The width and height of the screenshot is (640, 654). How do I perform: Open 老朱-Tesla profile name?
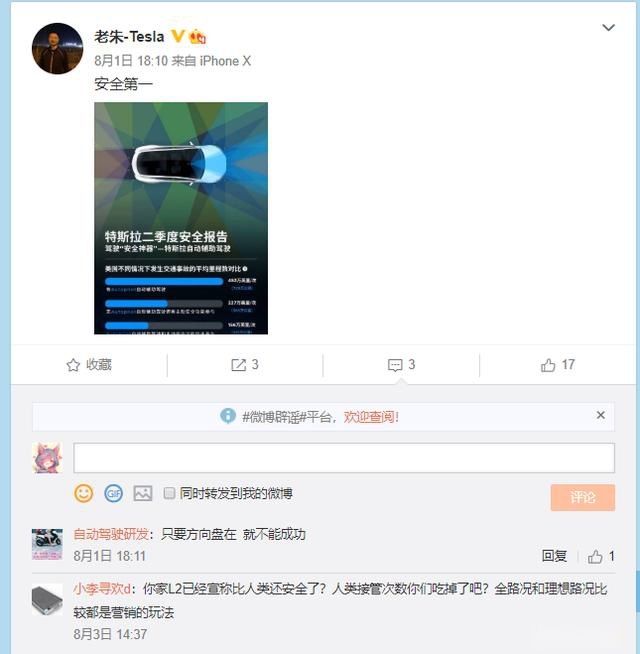(x=129, y=37)
